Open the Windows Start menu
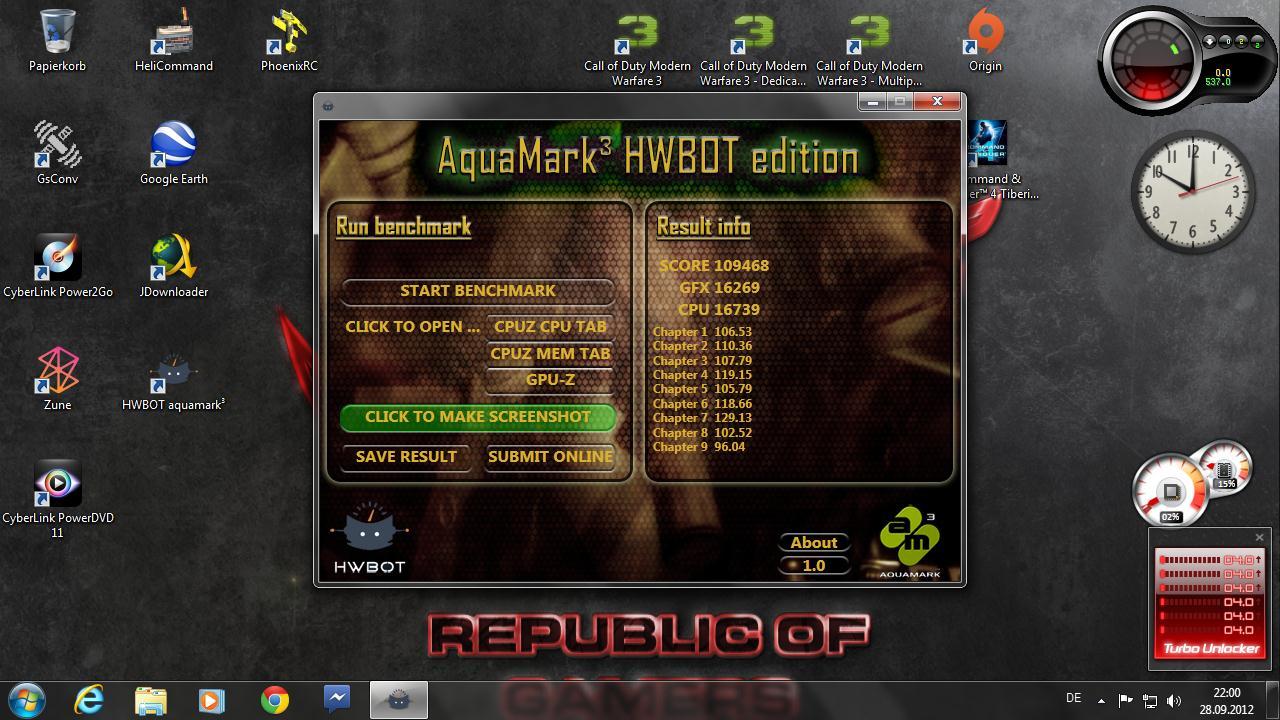Screen dimensions: 1280x720 [x=27, y=700]
